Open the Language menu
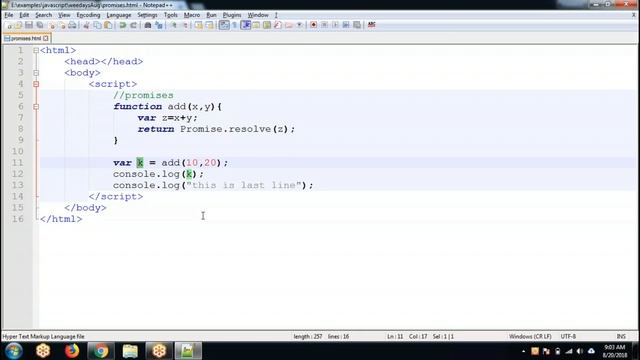Screen dimensions: 640x360 (119, 15)
